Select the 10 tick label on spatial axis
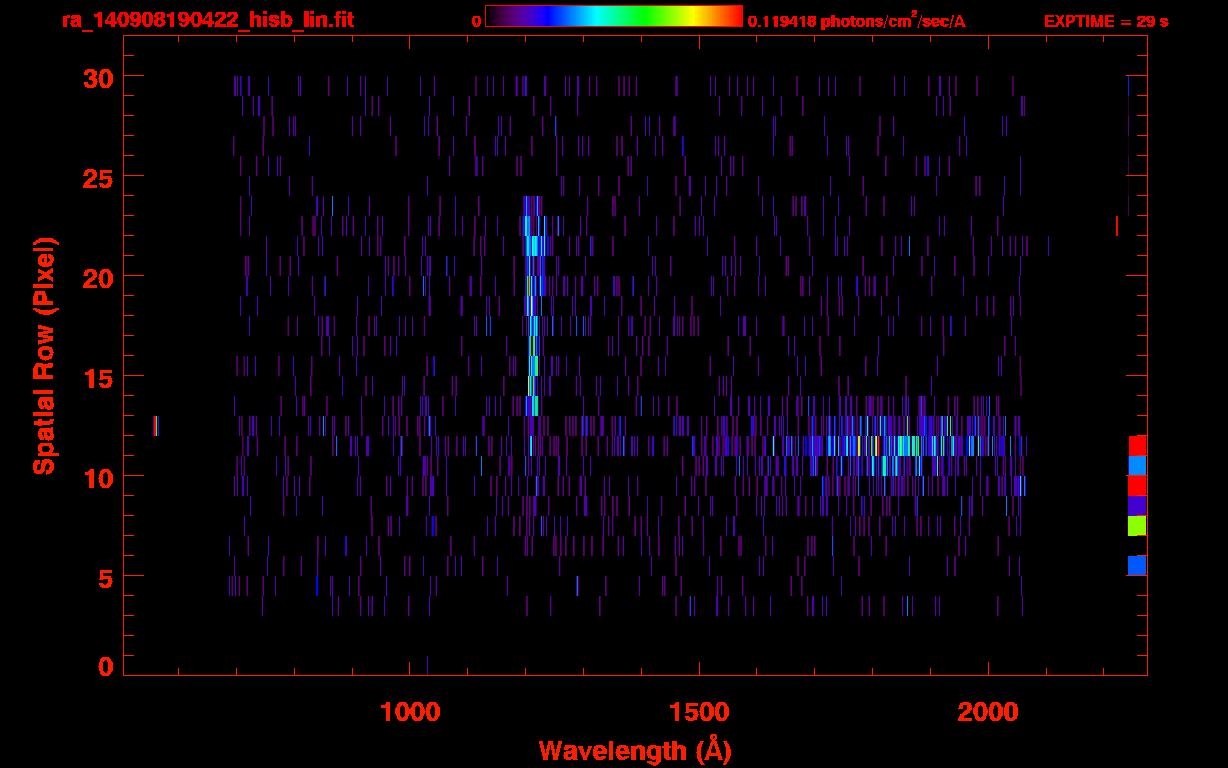 pos(98,477)
